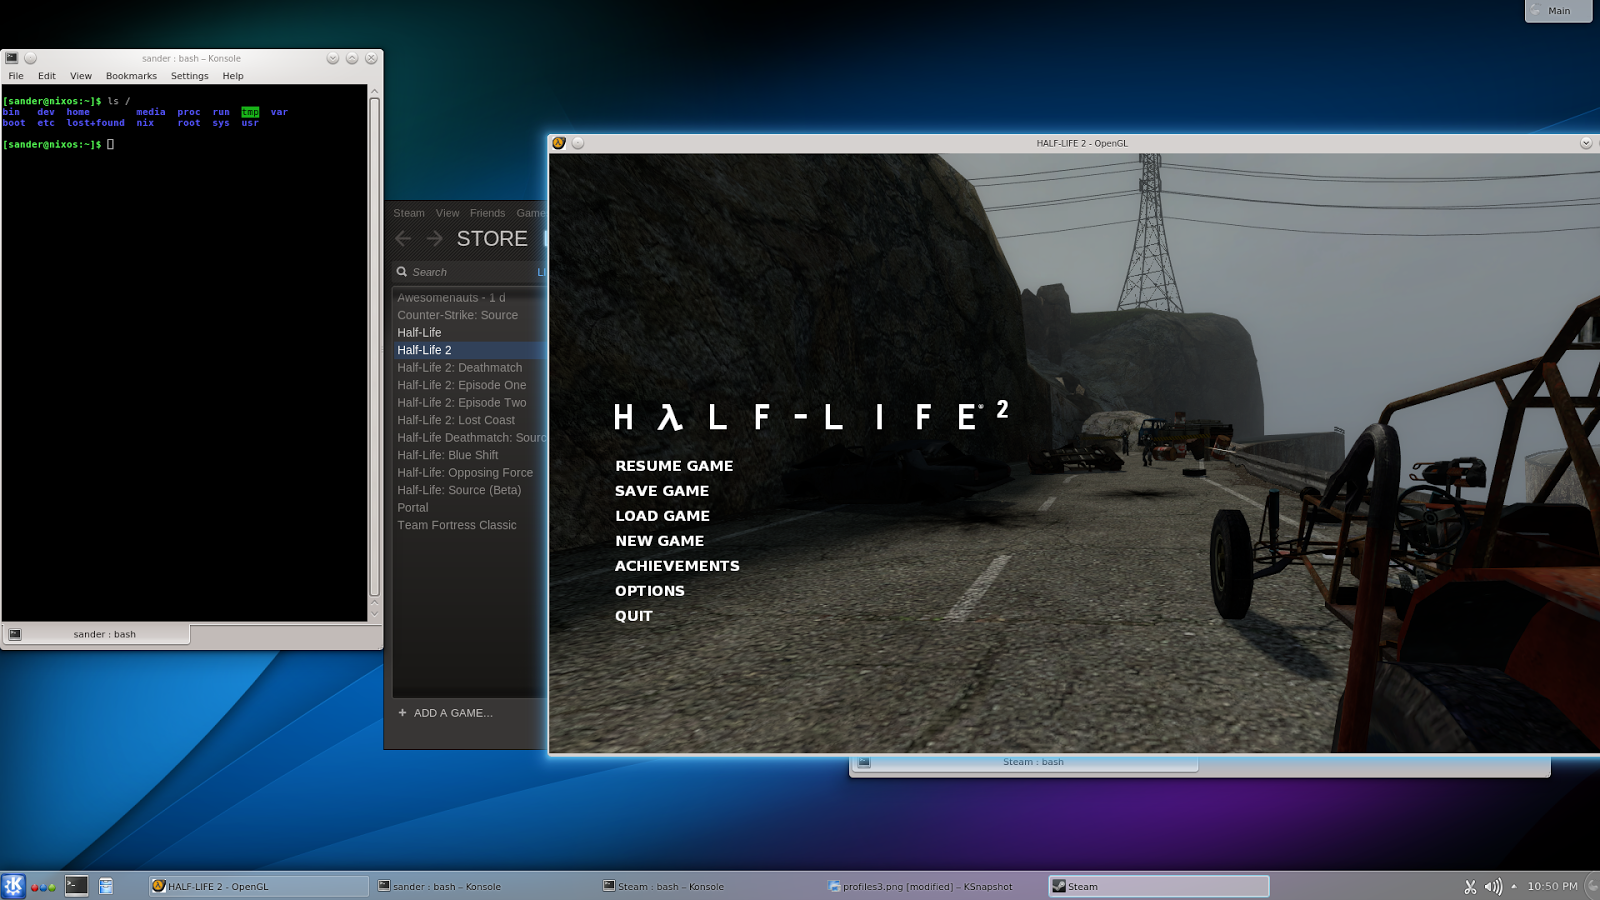Click the activities dots icon in panel
This screenshot has width=1600, height=900.
pos(43,886)
